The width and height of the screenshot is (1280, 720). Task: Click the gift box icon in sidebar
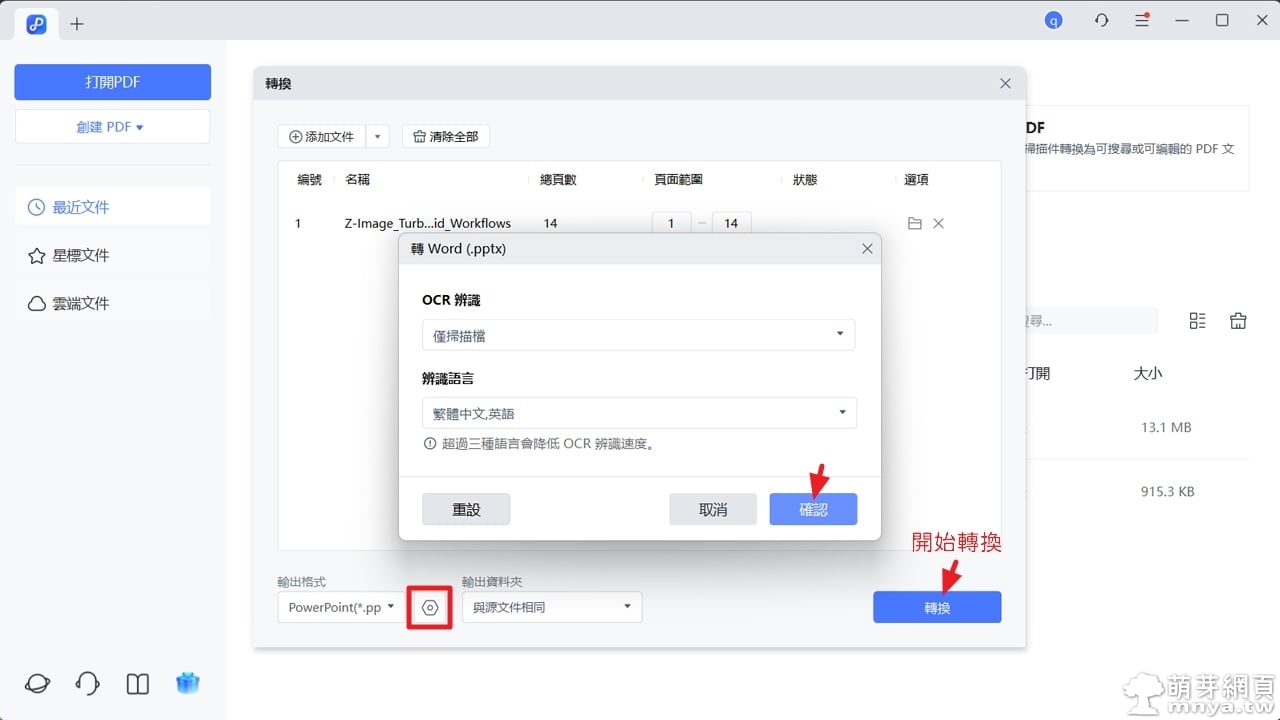[187, 683]
